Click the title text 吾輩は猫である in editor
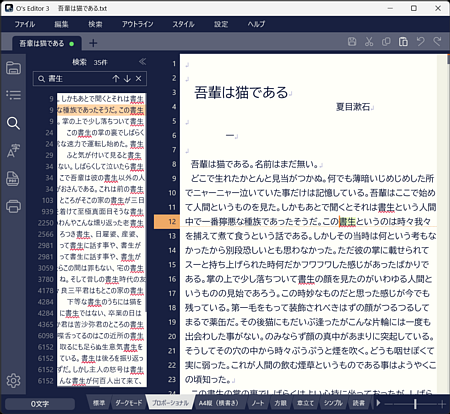This screenshot has height=414, width=450. [x=241, y=92]
